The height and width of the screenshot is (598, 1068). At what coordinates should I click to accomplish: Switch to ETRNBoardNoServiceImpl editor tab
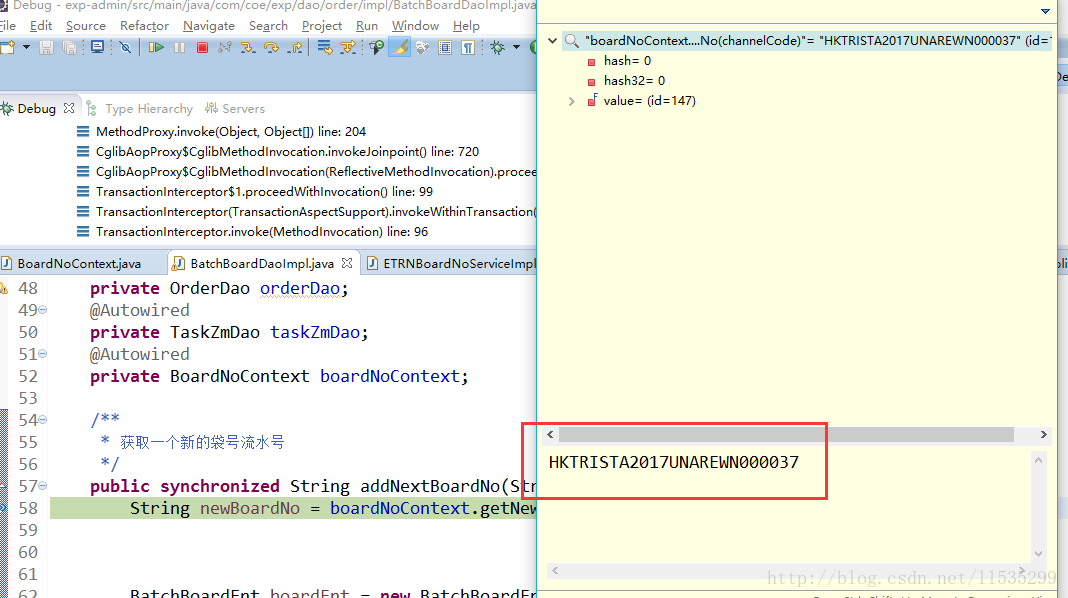[x=452, y=264]
